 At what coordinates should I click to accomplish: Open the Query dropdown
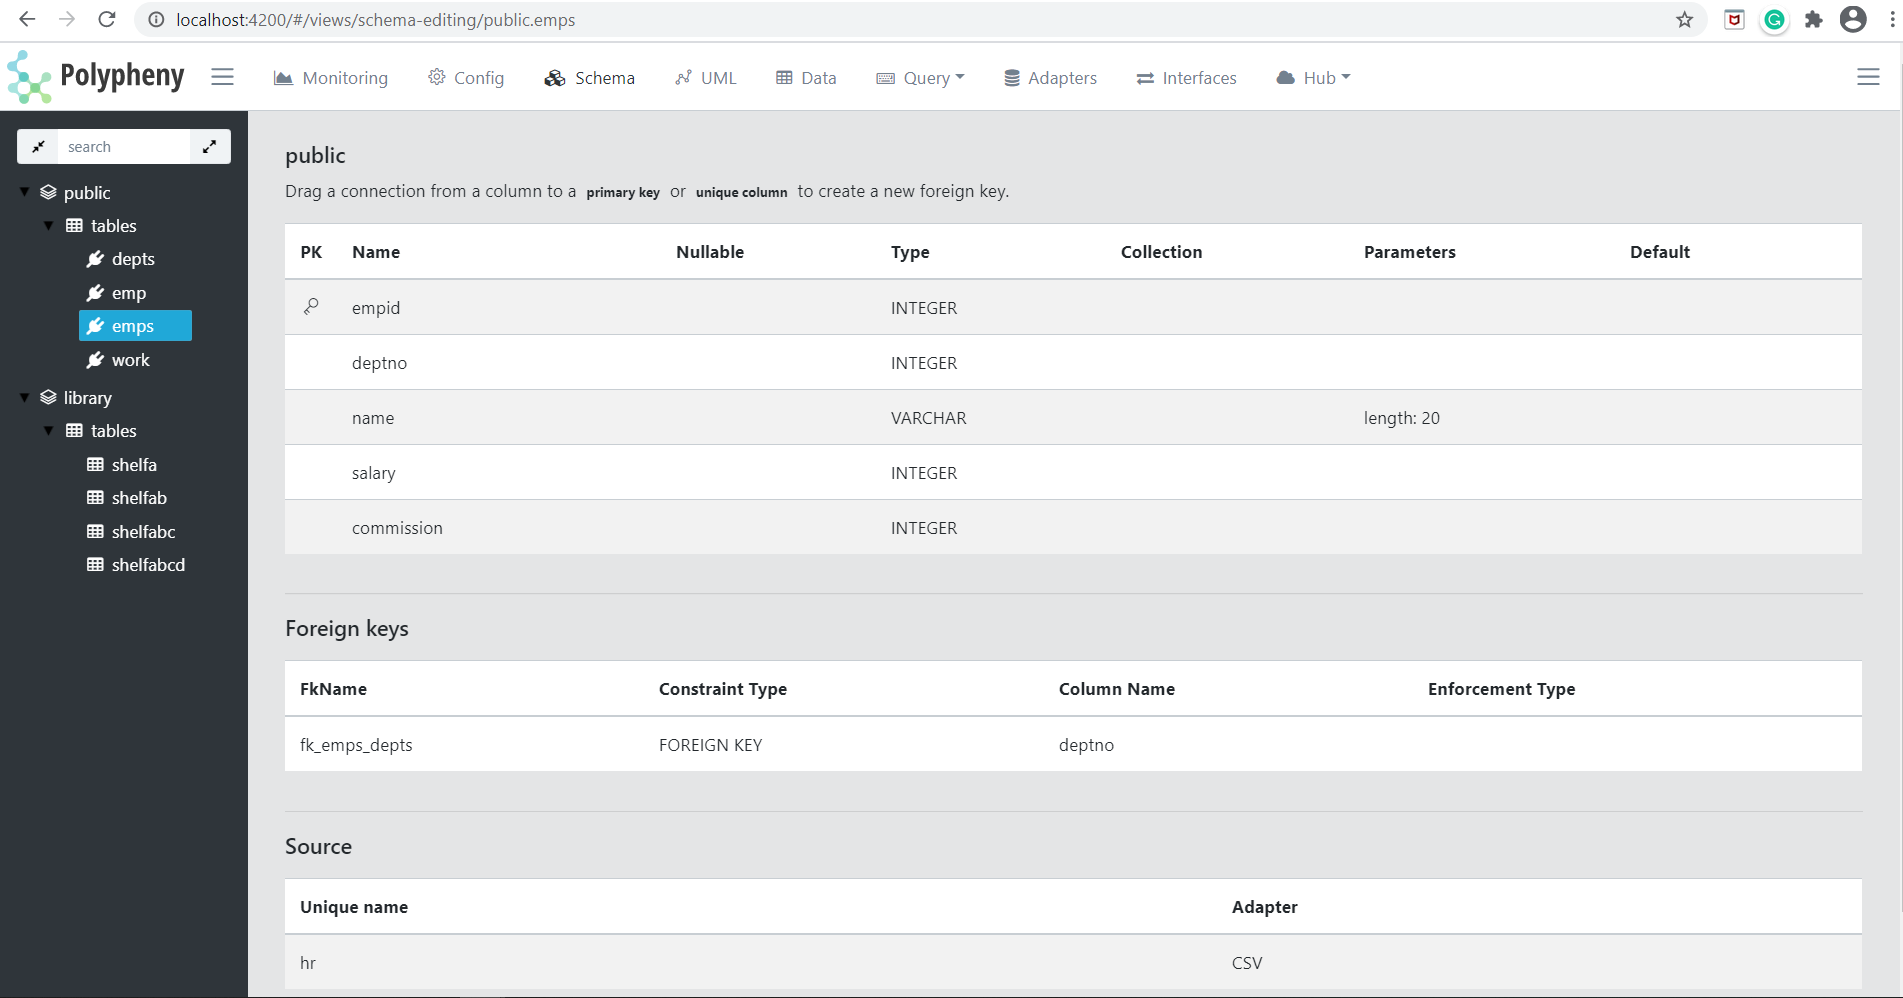click(920, 77)
